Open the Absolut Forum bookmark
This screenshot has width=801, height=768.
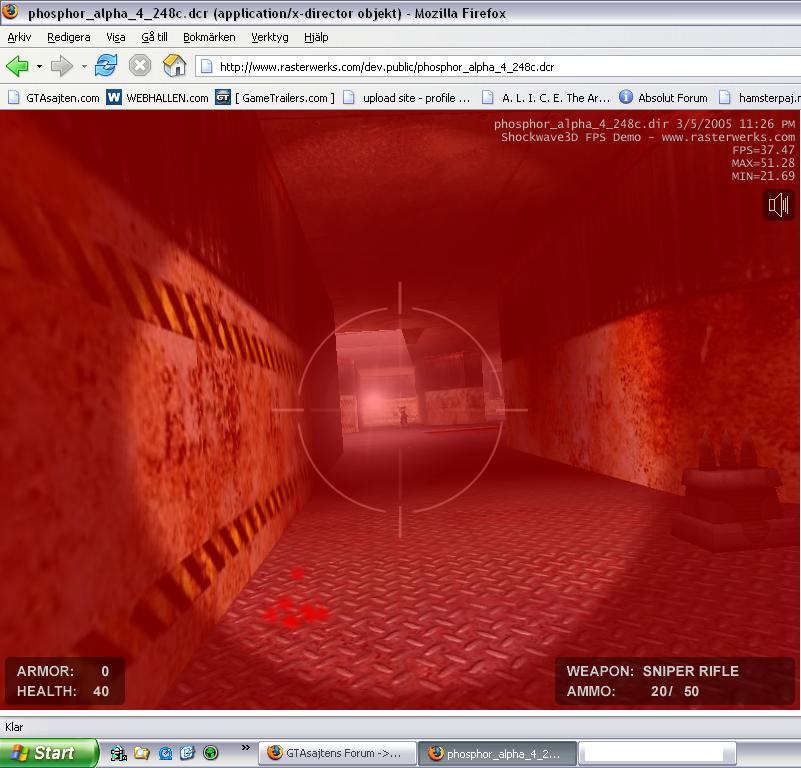tap(664, 98)
